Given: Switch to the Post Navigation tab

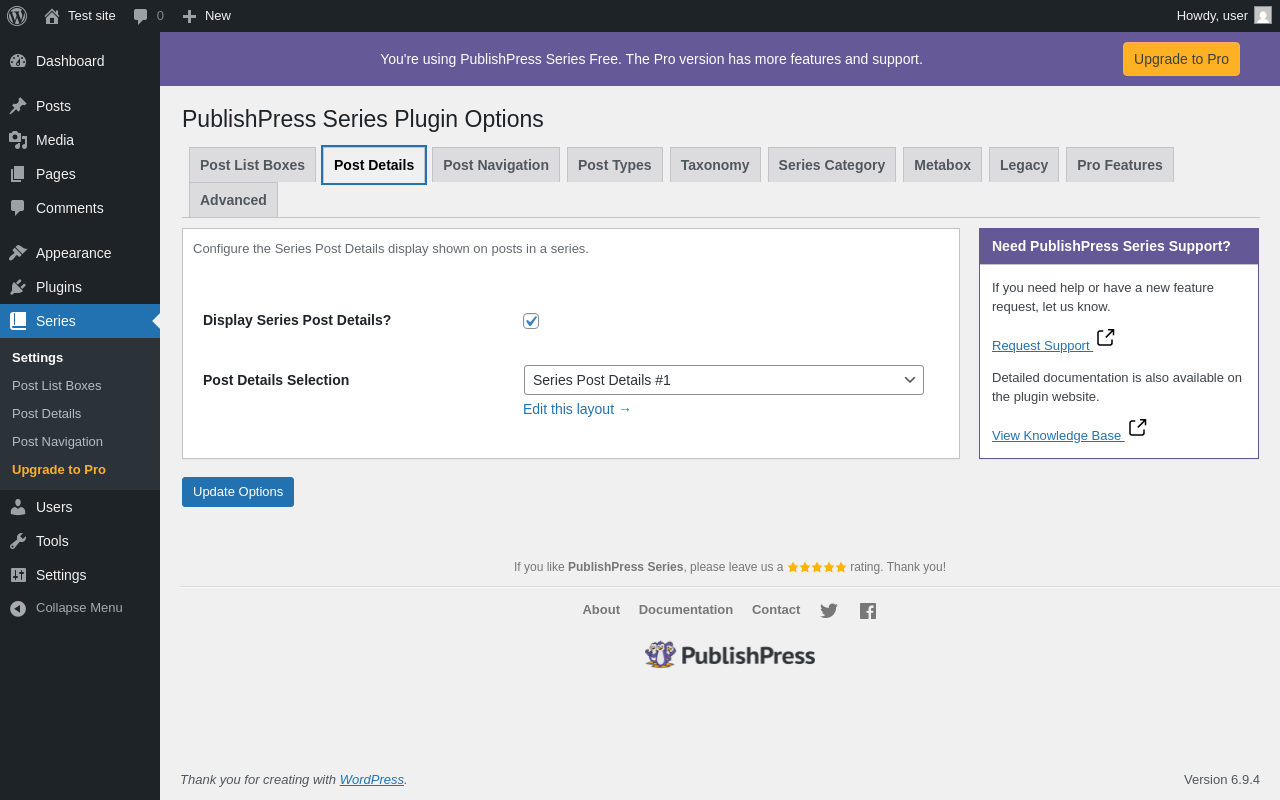Looking at the screenshot, I should coord(496,165).
